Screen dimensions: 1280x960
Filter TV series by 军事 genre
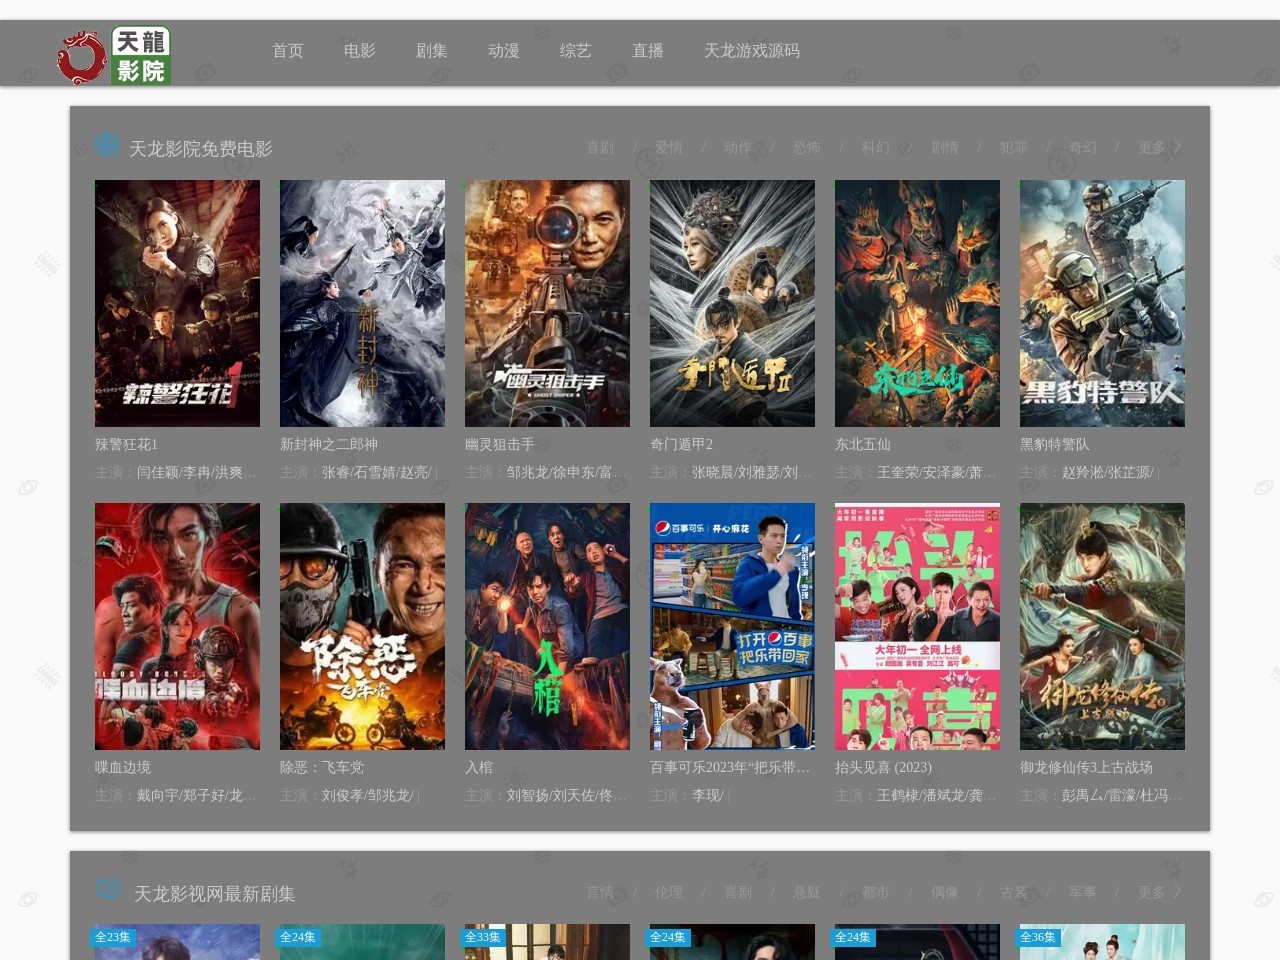[x=1083, y=892]
